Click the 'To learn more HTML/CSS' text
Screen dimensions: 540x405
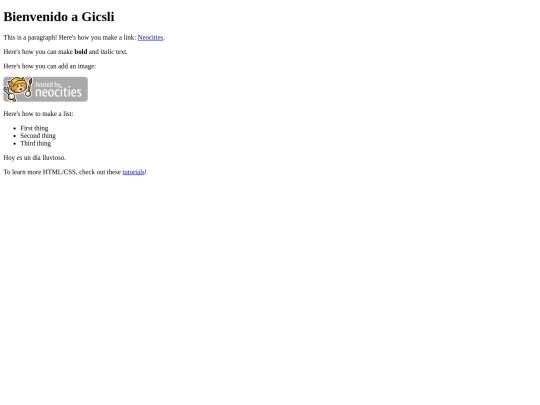click(40, 172)
